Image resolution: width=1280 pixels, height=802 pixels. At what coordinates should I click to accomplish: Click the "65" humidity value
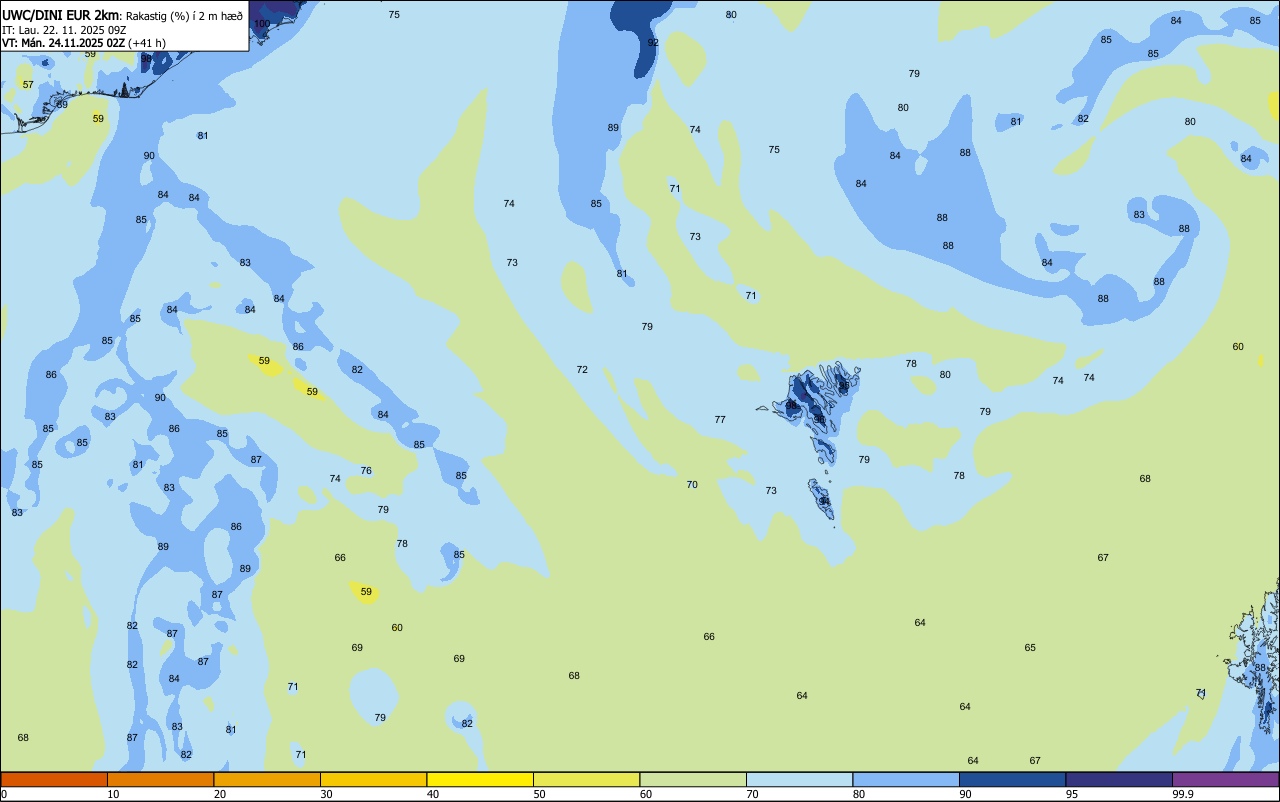tap(1030, 647)
